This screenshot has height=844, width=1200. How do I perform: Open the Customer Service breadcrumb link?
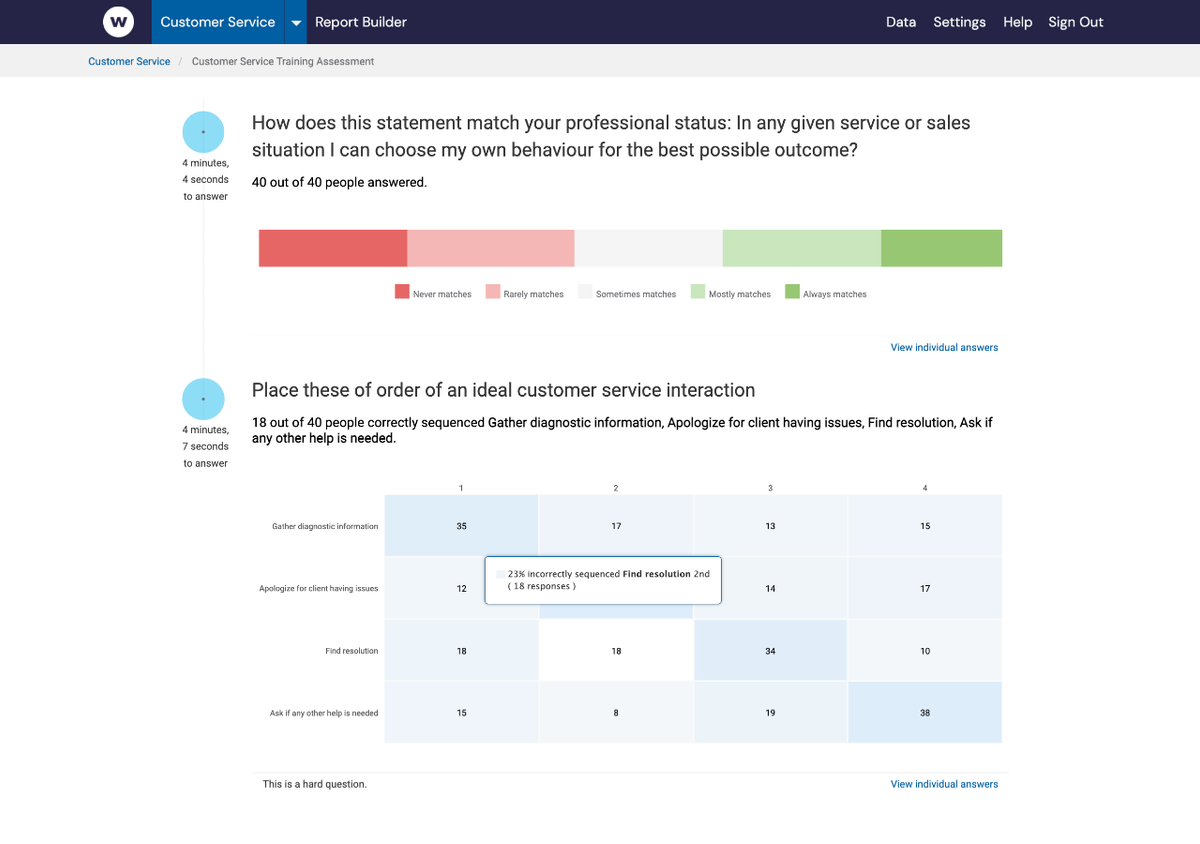pyautogui.click(x=128, y=61)
